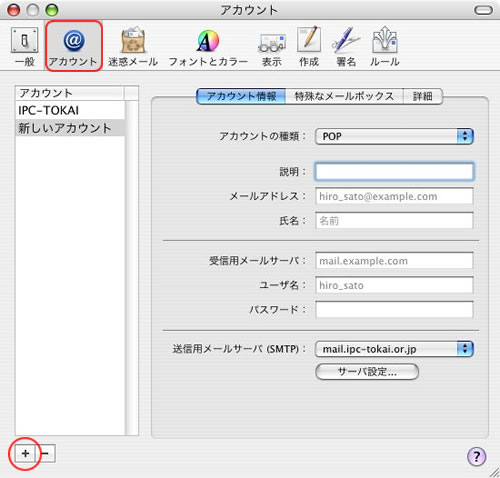This screenshot has height=478, width=500.
Task: Expand the アカウントの種類 POP dropdown
Action: 394,136
